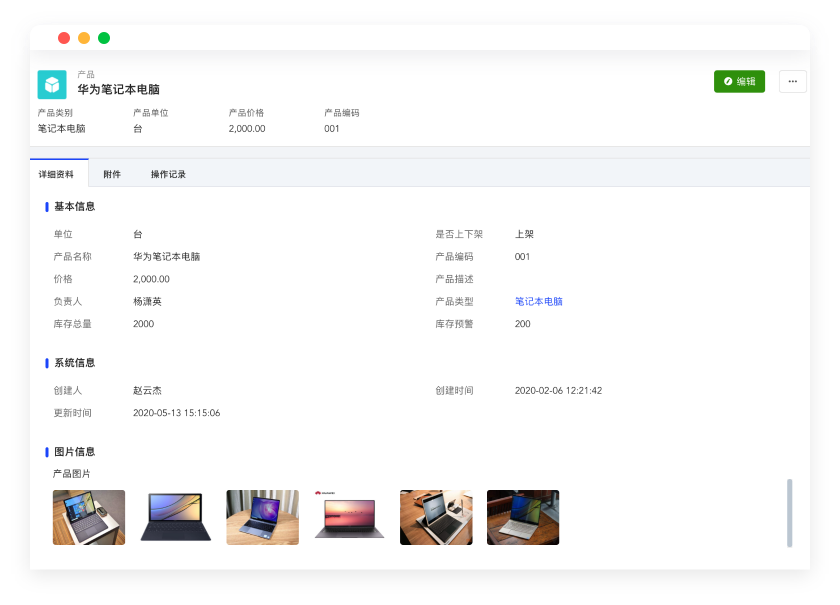Click the 负责人 value 杨潇英

pyautogui.click(x=147, y=302)
